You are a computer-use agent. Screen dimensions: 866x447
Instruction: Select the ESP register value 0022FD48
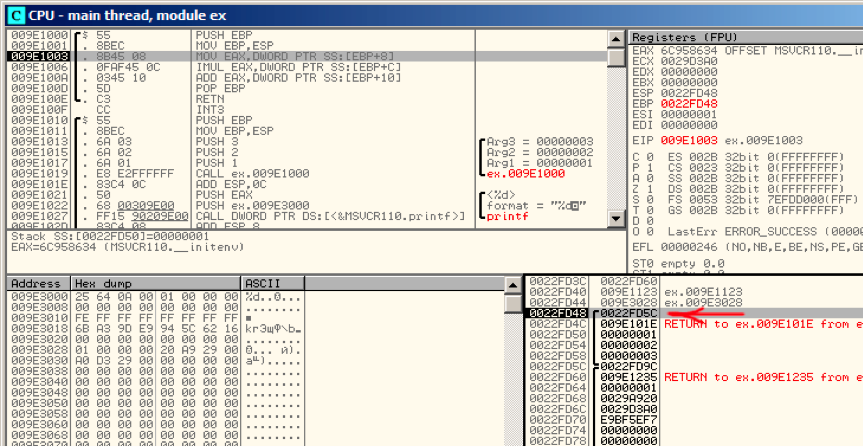coord(689,93)
